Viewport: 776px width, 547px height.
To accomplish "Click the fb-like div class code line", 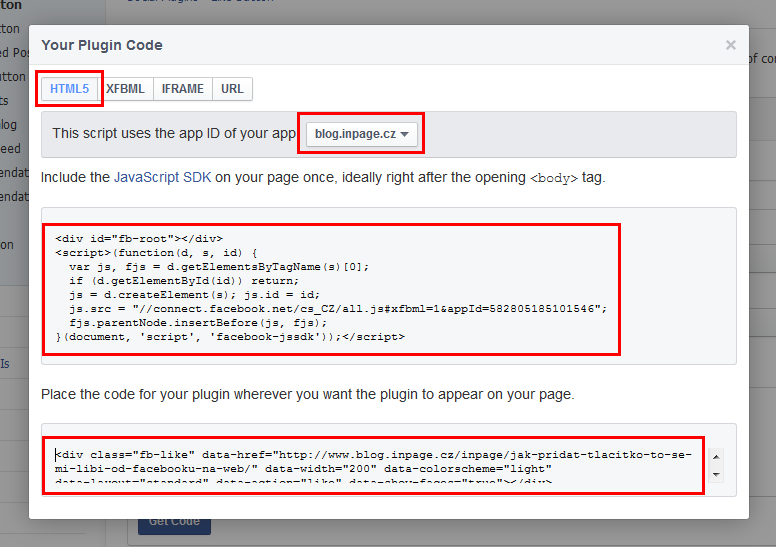I will [372, 454].
